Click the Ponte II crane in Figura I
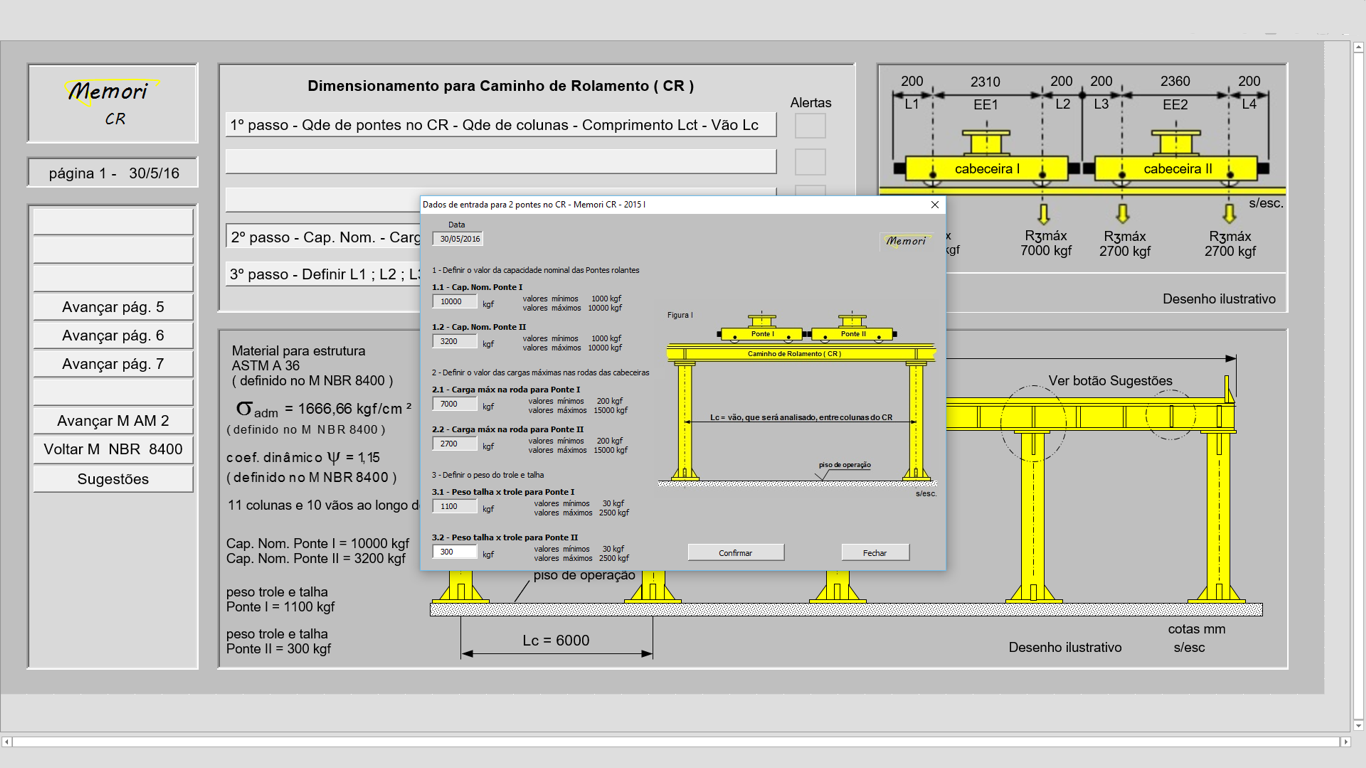 tap(852, 329)
